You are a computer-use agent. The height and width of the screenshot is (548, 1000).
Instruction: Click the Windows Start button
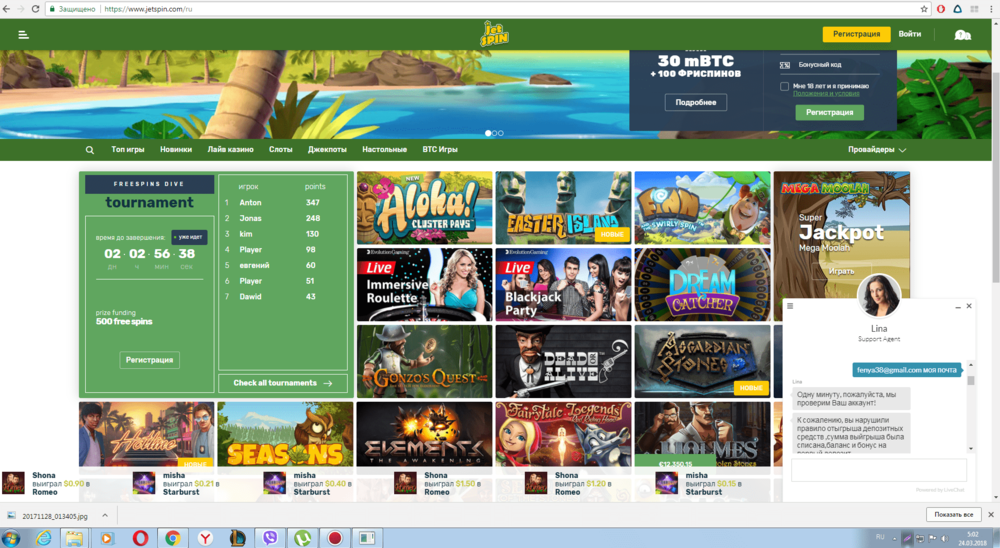pyautogui.click(x=11, y=538)
